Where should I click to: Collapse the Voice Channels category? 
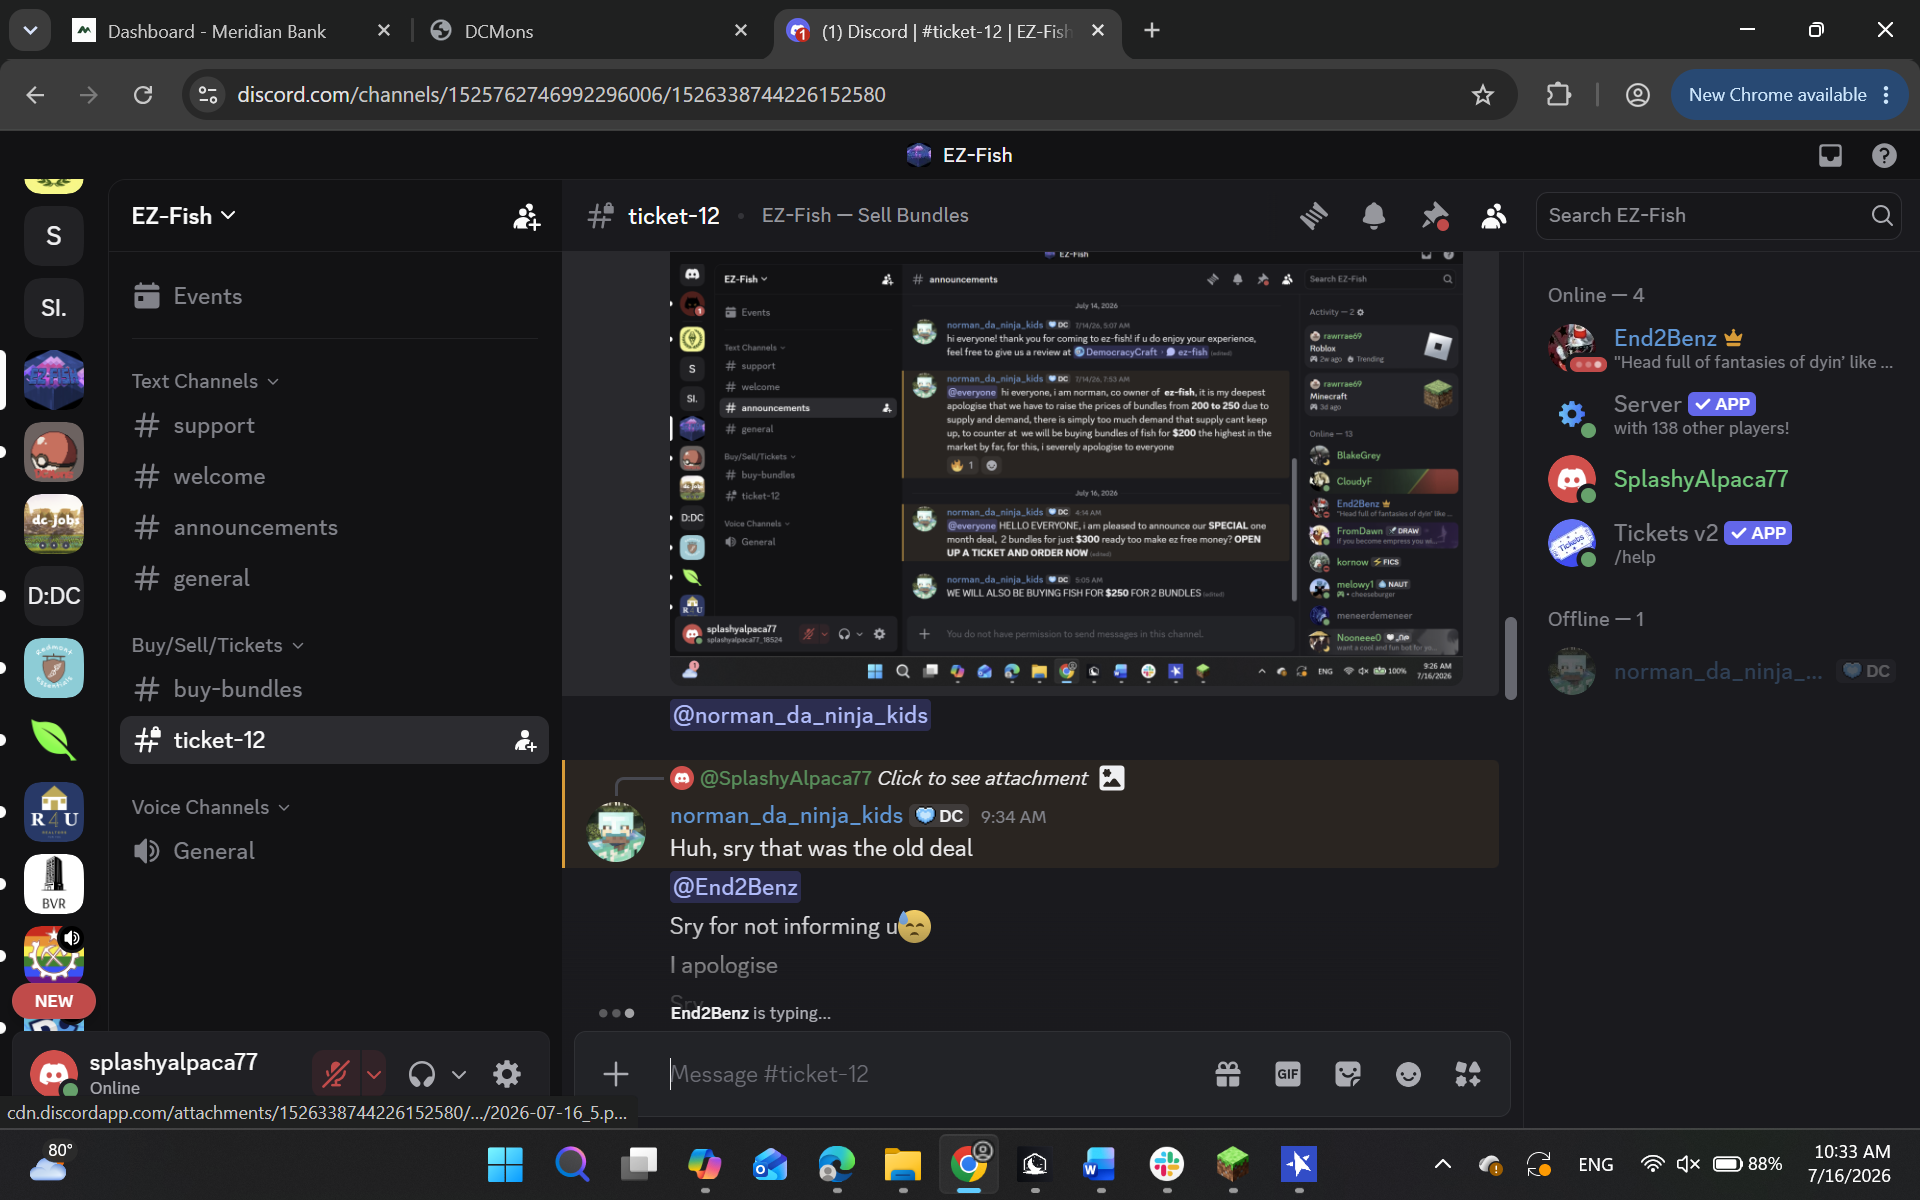click(x=210, y=807)
